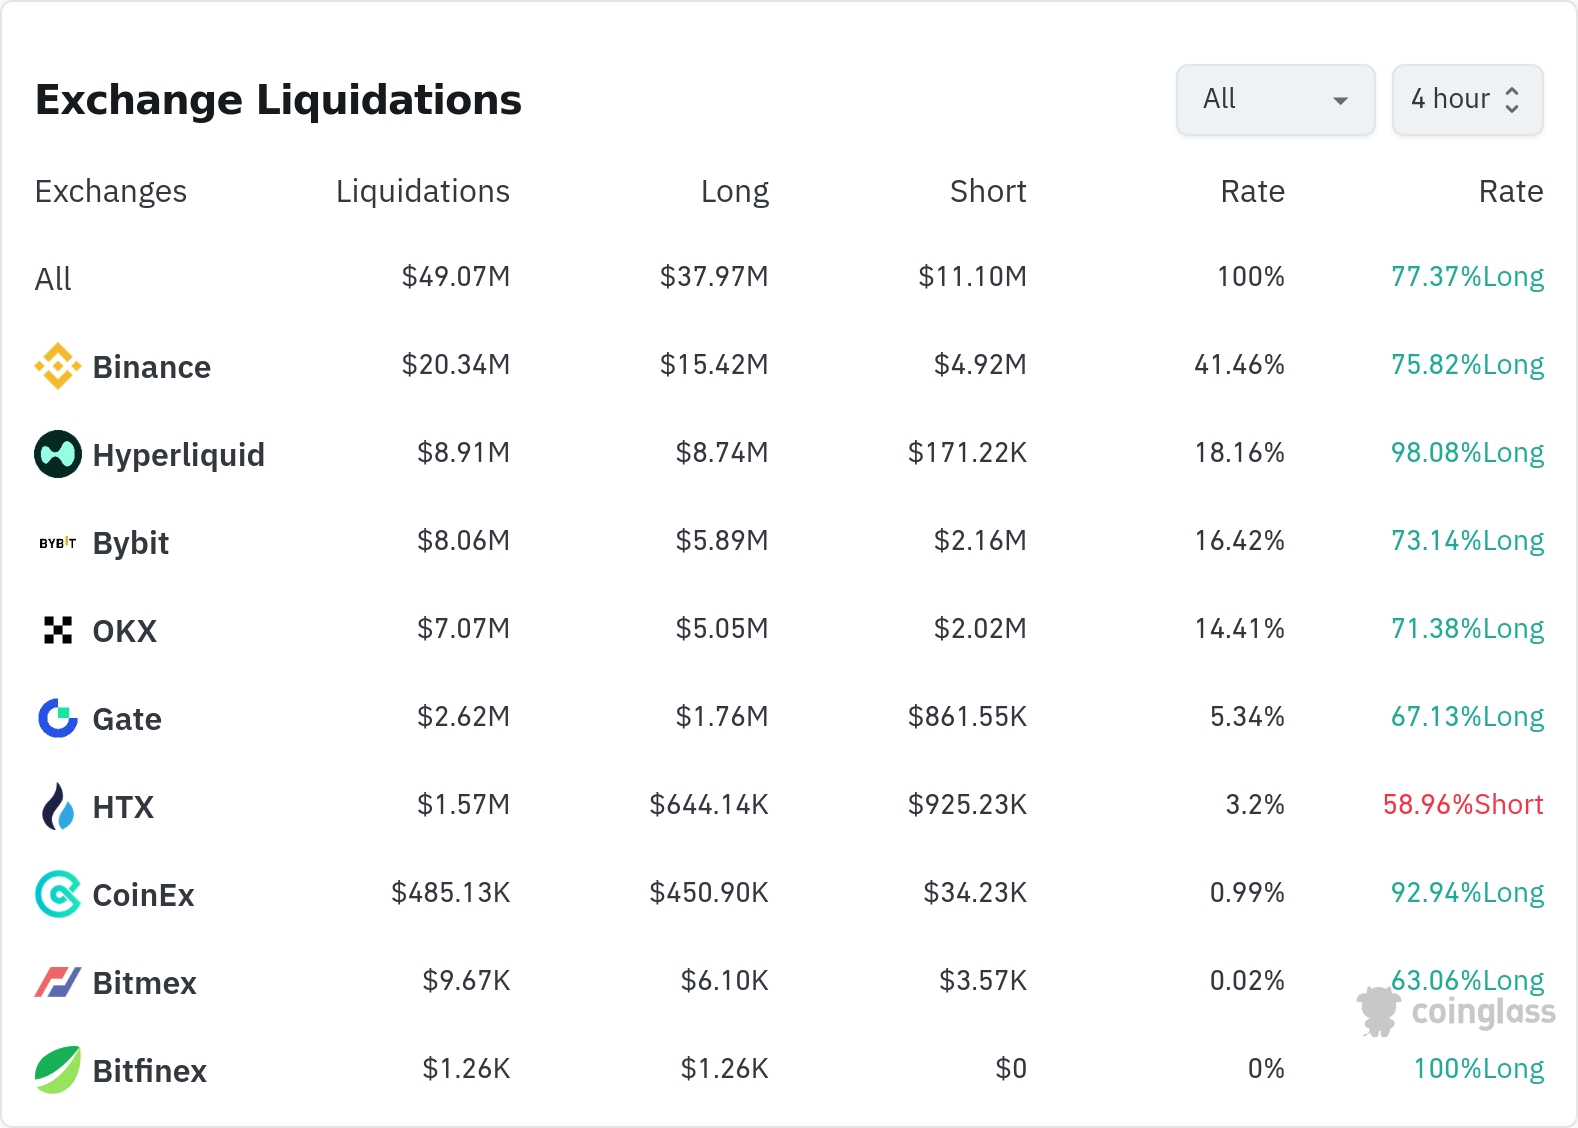1578x1128 pixels.
Task: Select the Bitfinex exchange name
Action: click(149, 1071)
